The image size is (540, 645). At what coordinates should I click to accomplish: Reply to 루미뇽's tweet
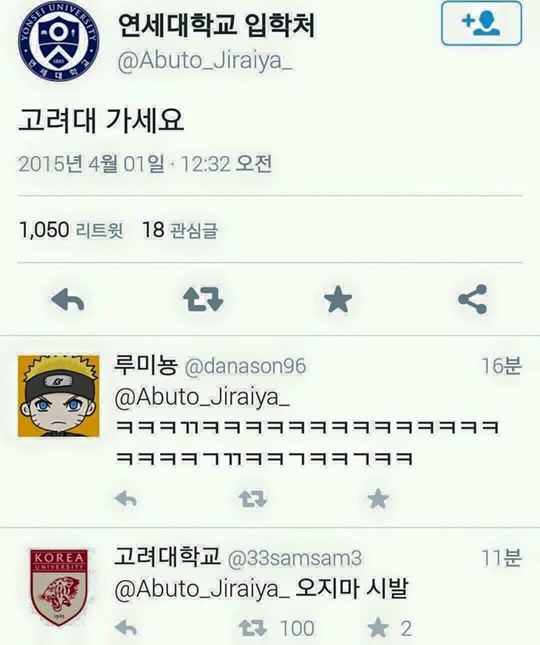click(126, 499)
